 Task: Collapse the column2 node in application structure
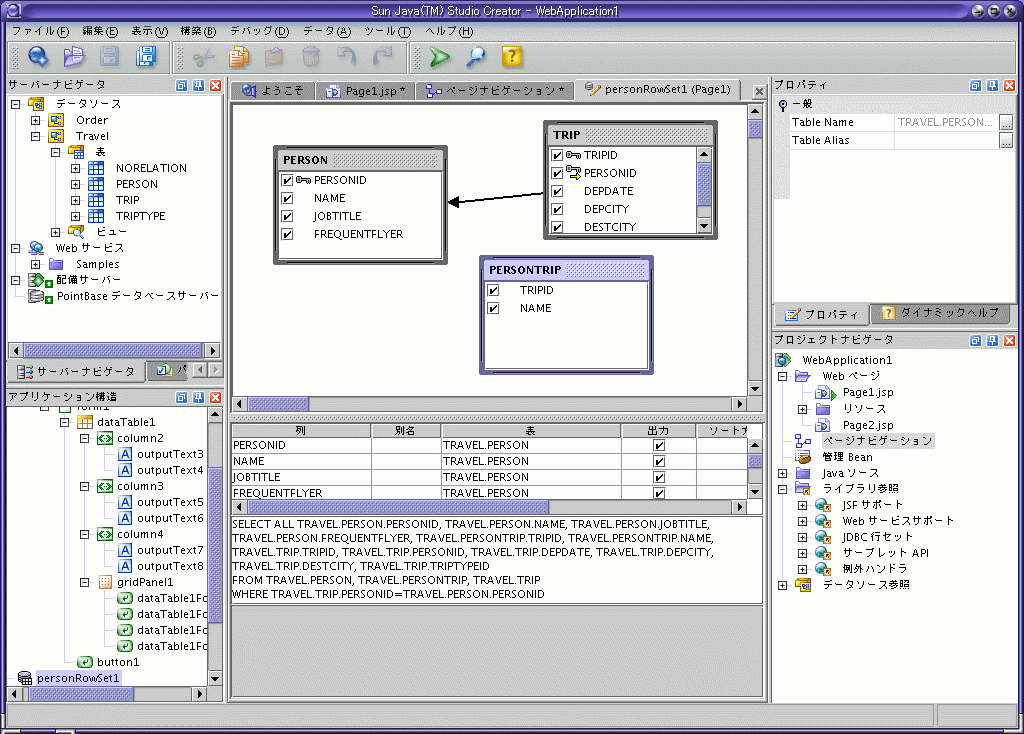(x=84, y=438)
